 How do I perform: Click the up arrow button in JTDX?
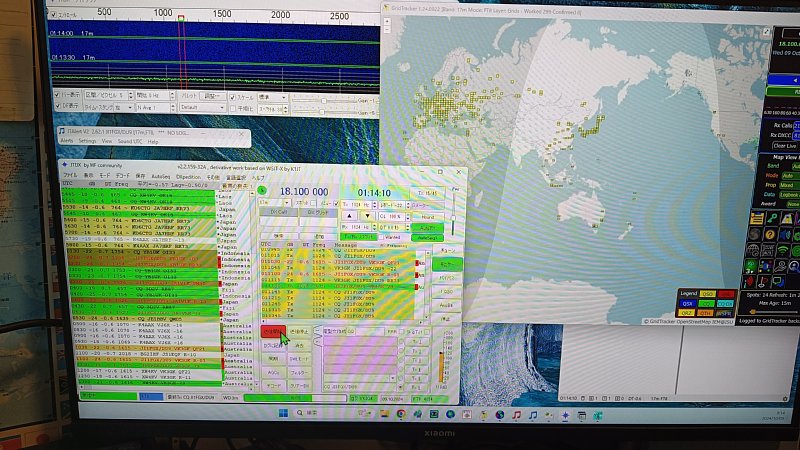349,216
